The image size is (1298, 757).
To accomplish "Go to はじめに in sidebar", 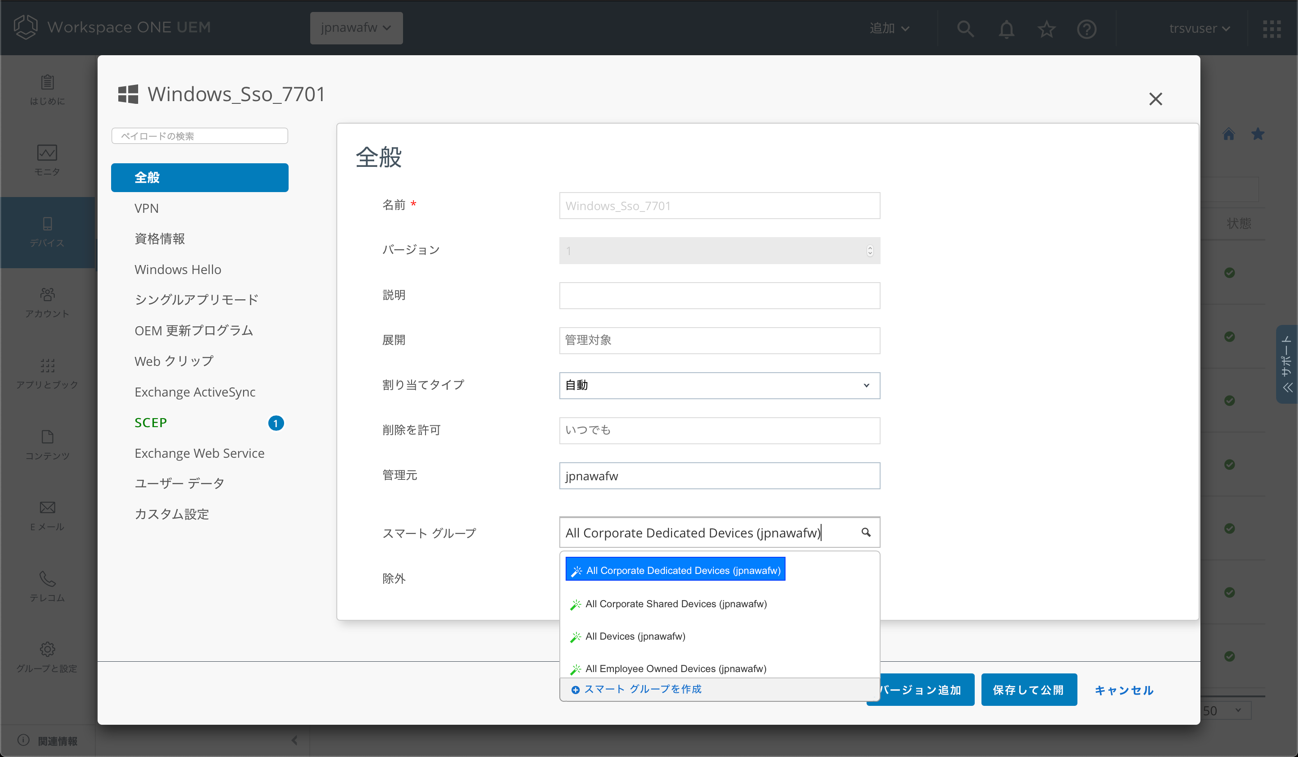I will point(47,90).
